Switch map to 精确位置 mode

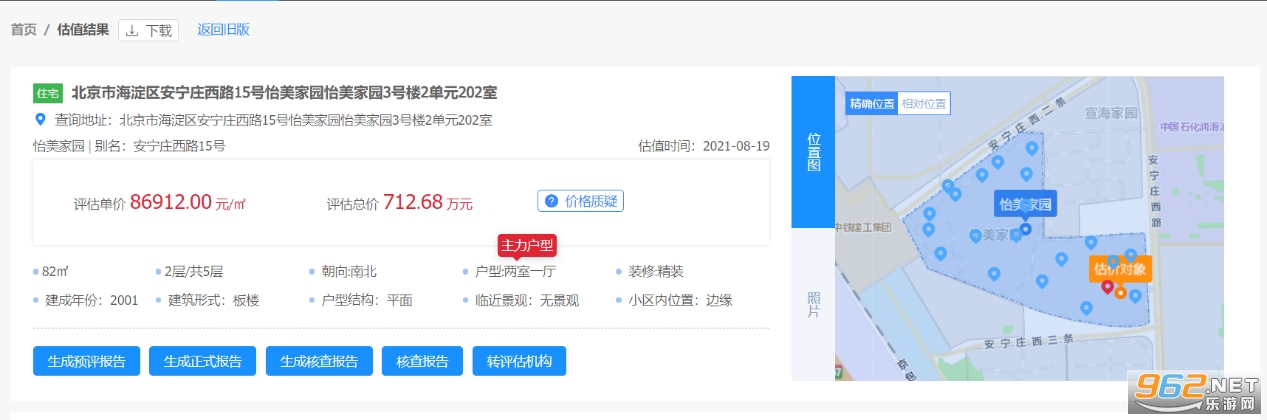[x=871, y=103]
